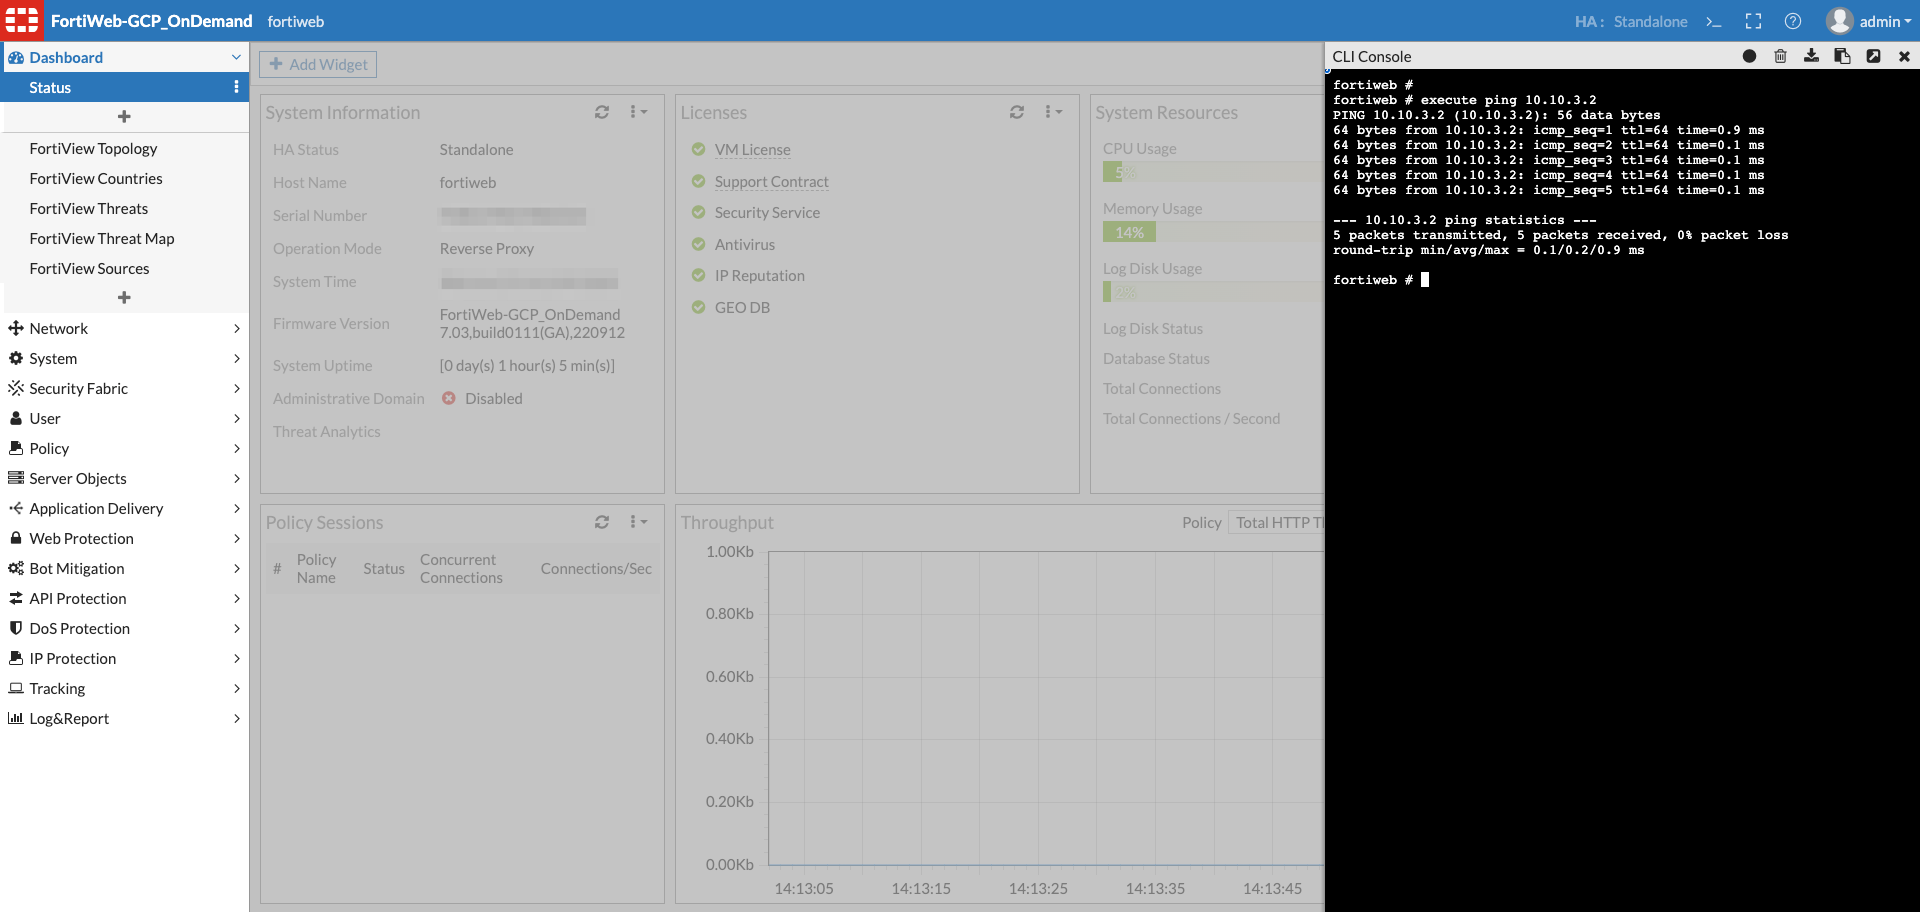This screenshot has width=1920, height=912.
Task: Open FortiView Topology
Action: point(93,148)
